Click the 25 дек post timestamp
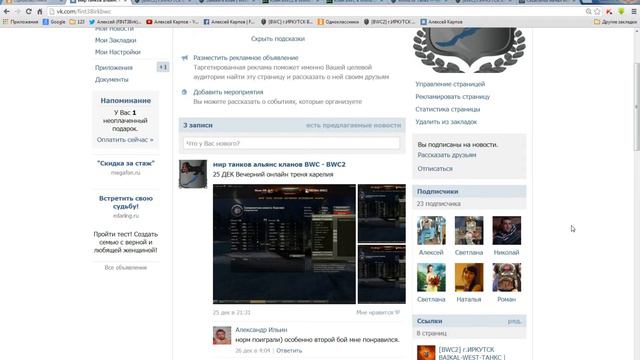Image resolution: width=640 pixels, height=360 pixels. pyautogui.click(x=231, y=312)
